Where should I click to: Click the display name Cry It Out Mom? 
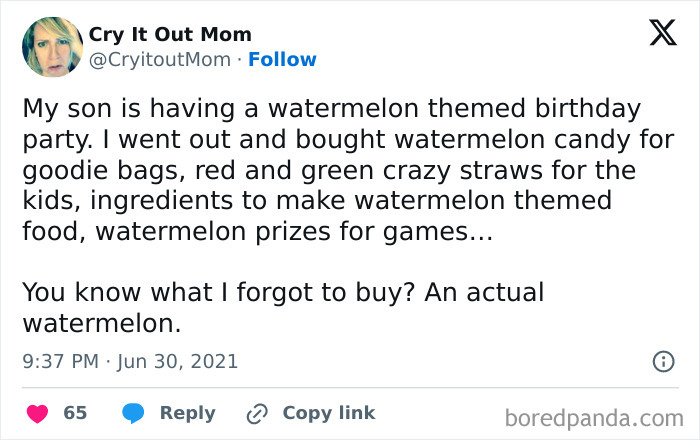[170, 35]
